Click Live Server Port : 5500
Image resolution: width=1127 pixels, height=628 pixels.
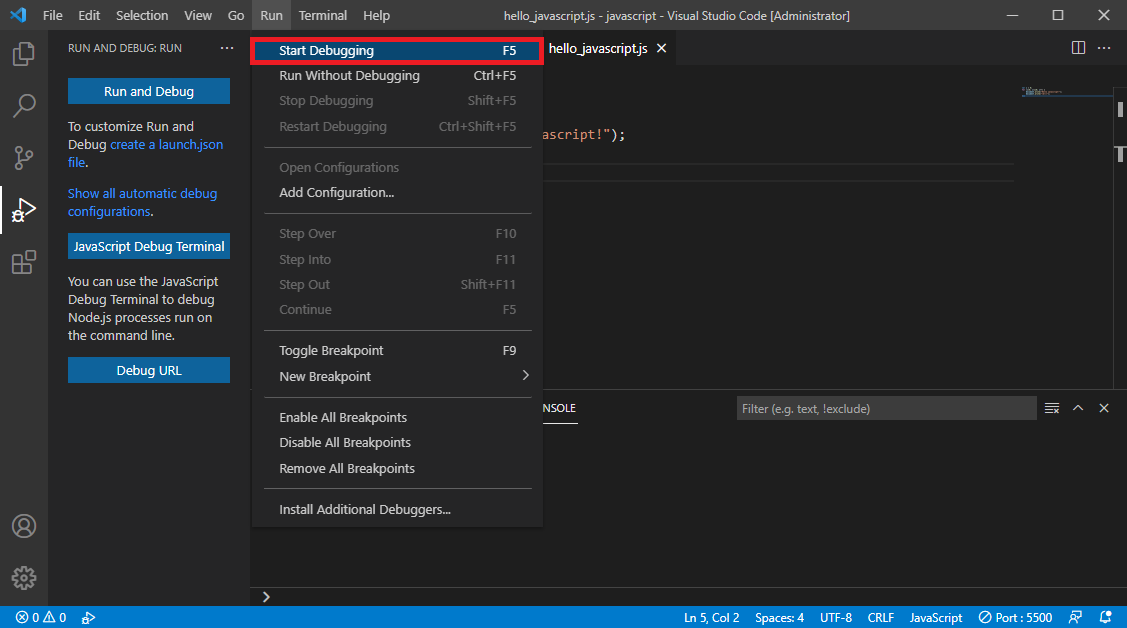pos(1015,617)
